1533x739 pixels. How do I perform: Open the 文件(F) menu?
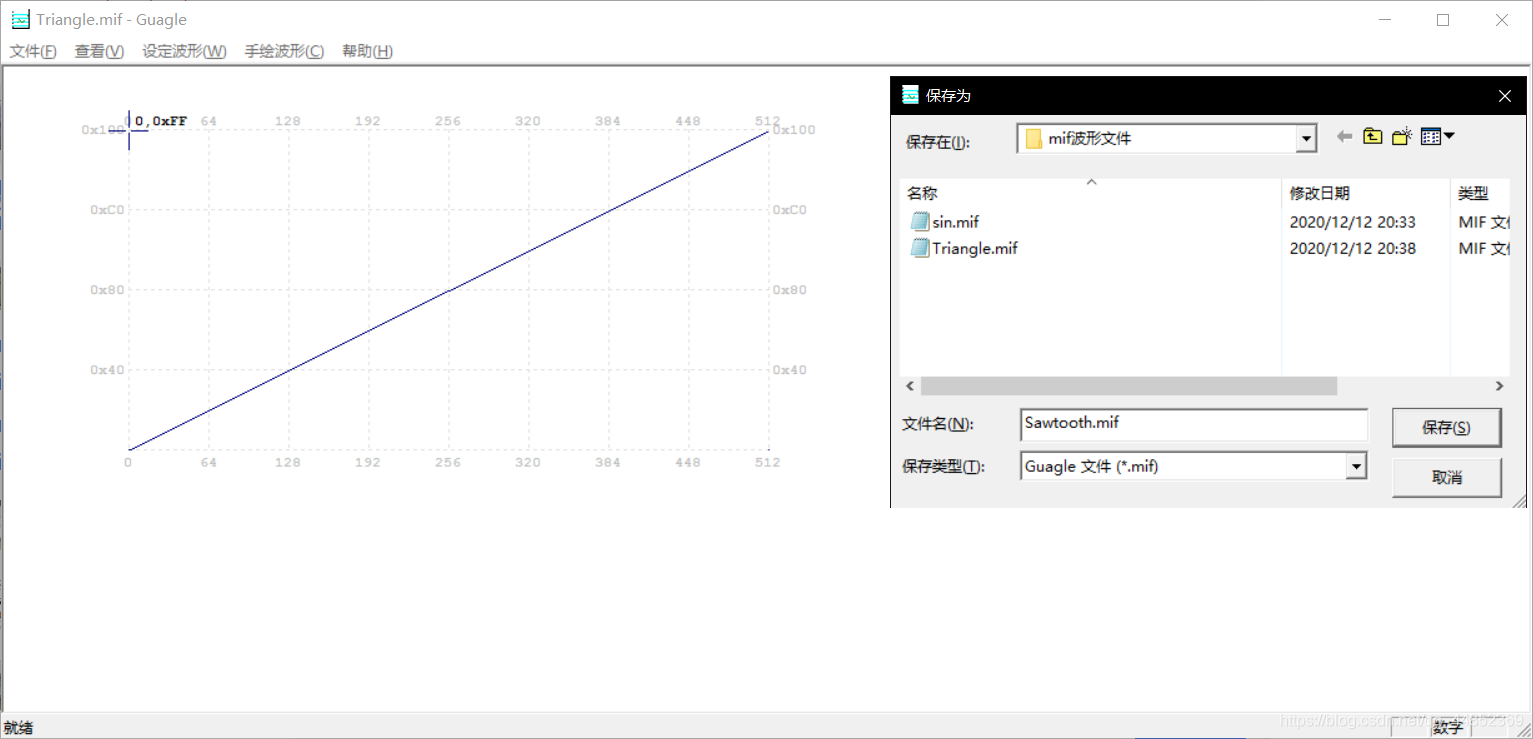coord(33,51)
